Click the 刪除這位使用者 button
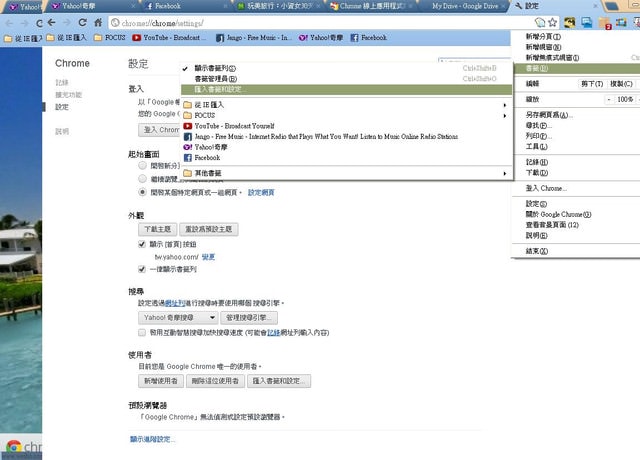The height and width of the screenshot is (460, 640). click(x=215, y=381)
